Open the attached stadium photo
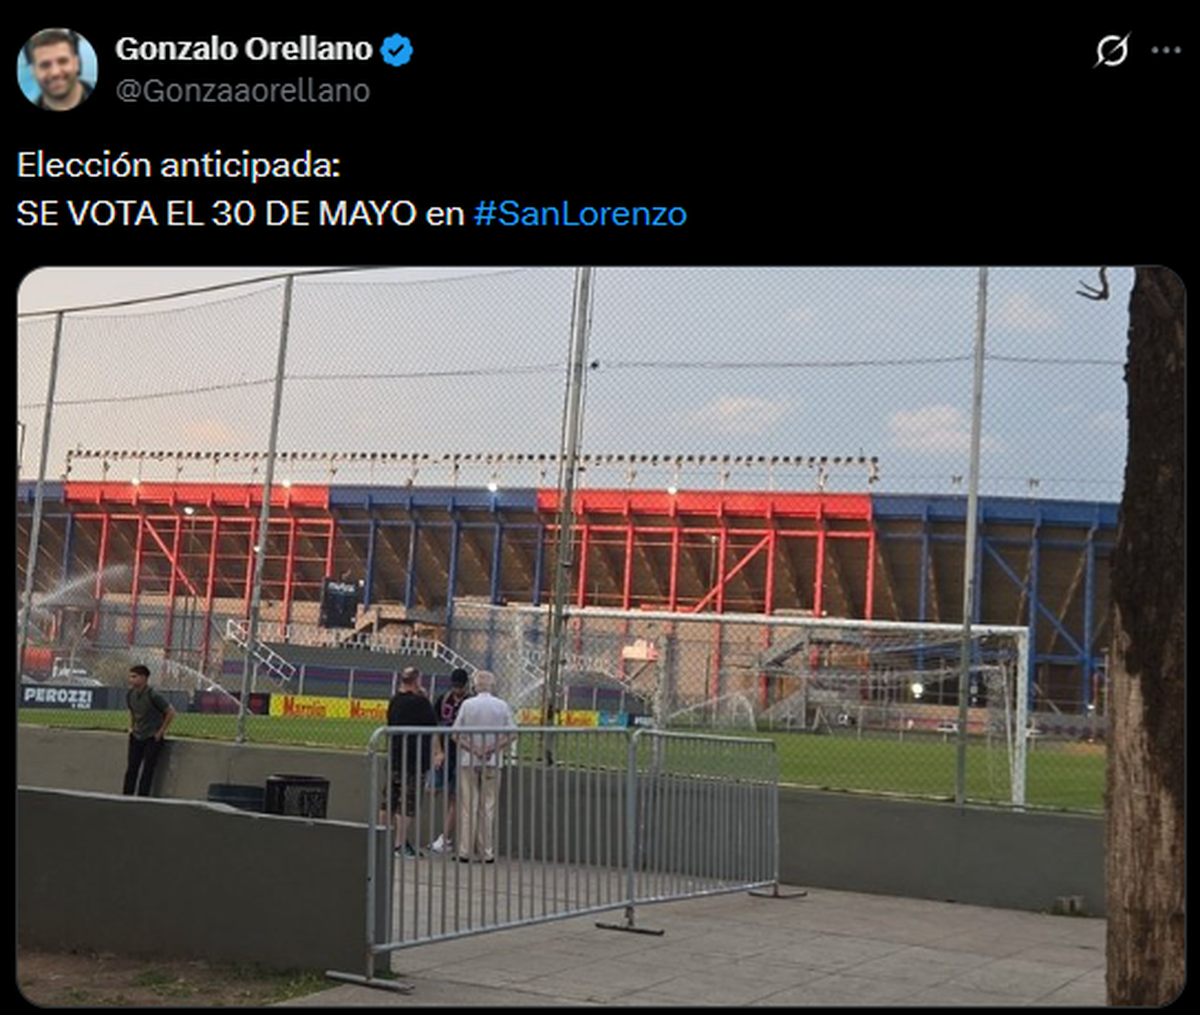The width and height of the screenshot is (1200, 1015). click(601, 636)
